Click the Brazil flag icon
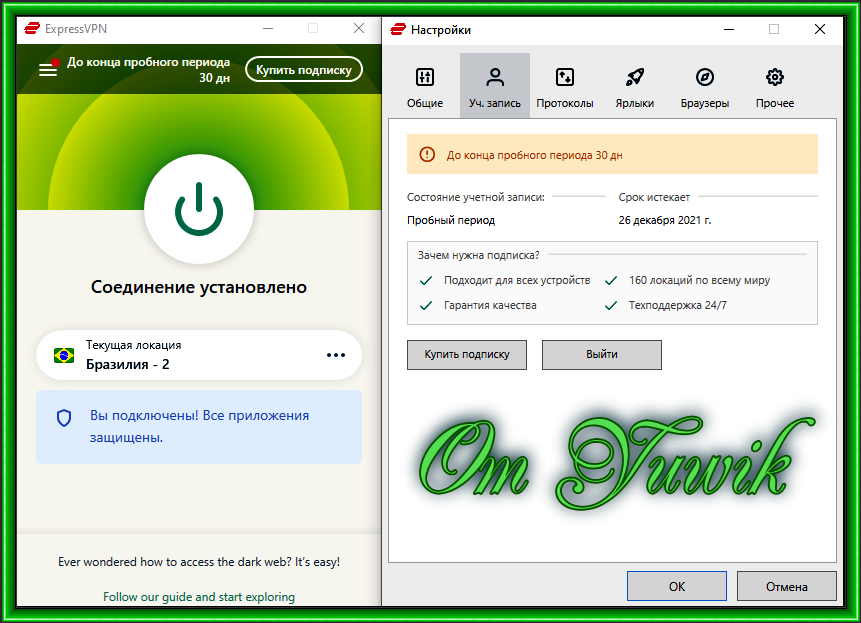 pyautogui.click(x=64, y=356)
